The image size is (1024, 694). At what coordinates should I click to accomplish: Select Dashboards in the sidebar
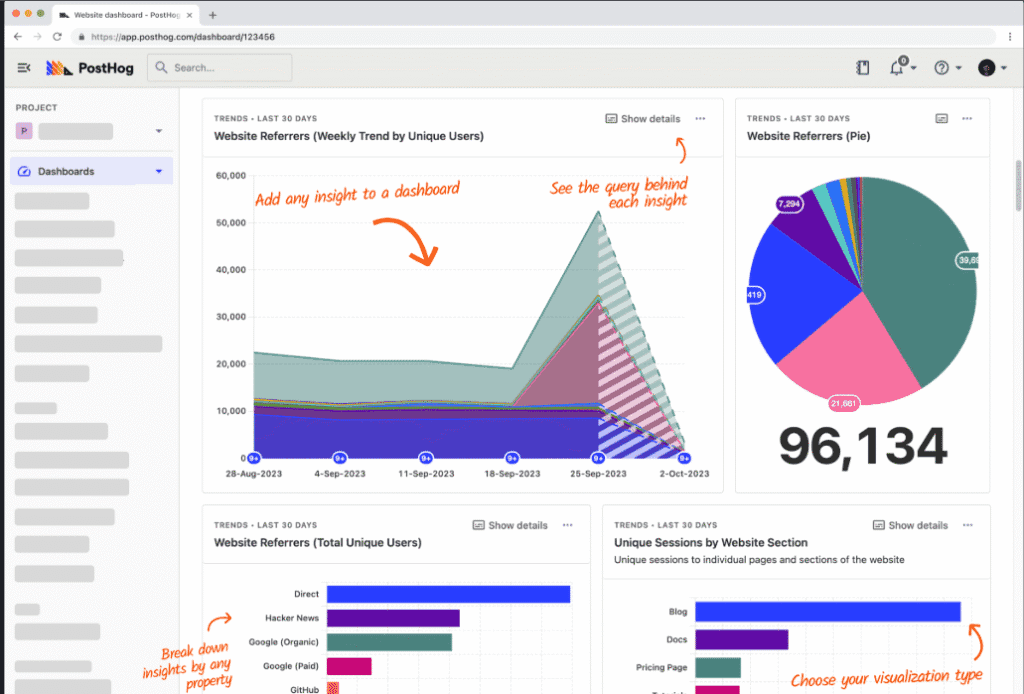66,171
